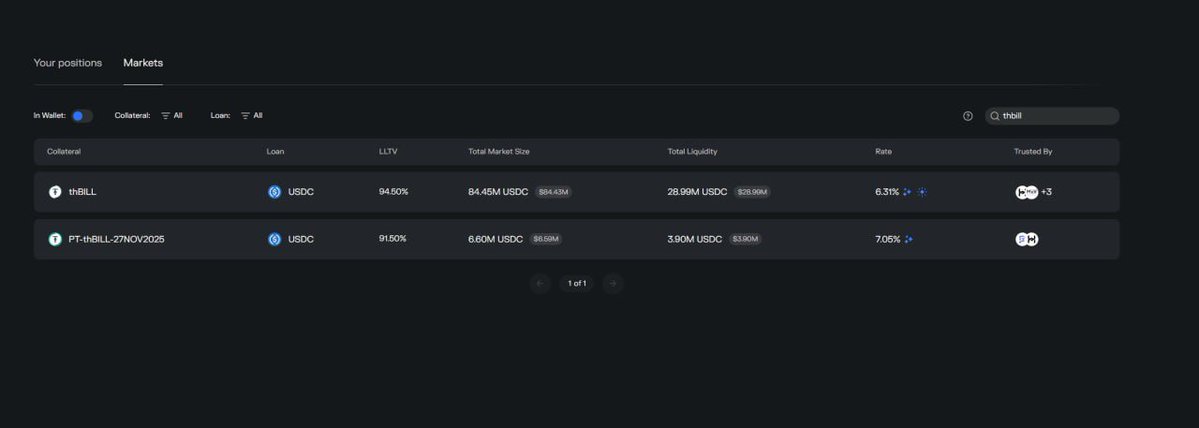Switch to the Your positions tab
Screen dimensions: 1199x428
tap(68, 63)
